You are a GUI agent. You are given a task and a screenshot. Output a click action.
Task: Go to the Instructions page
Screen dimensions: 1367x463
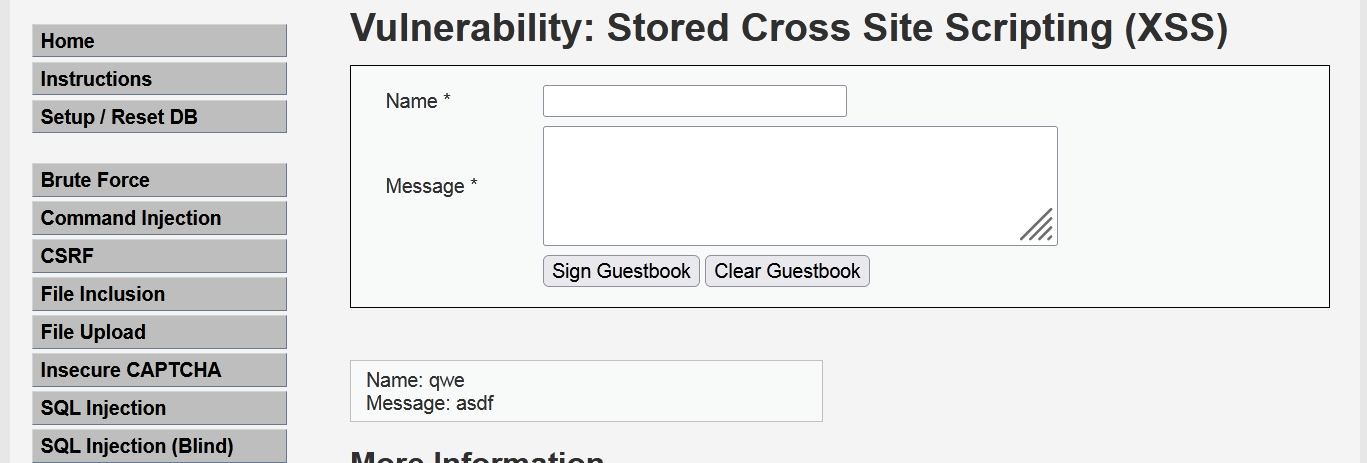[159, 79]
